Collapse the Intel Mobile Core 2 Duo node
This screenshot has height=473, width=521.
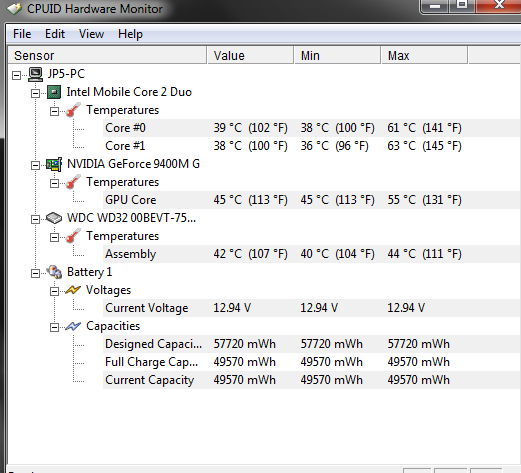tap(35, 93)
